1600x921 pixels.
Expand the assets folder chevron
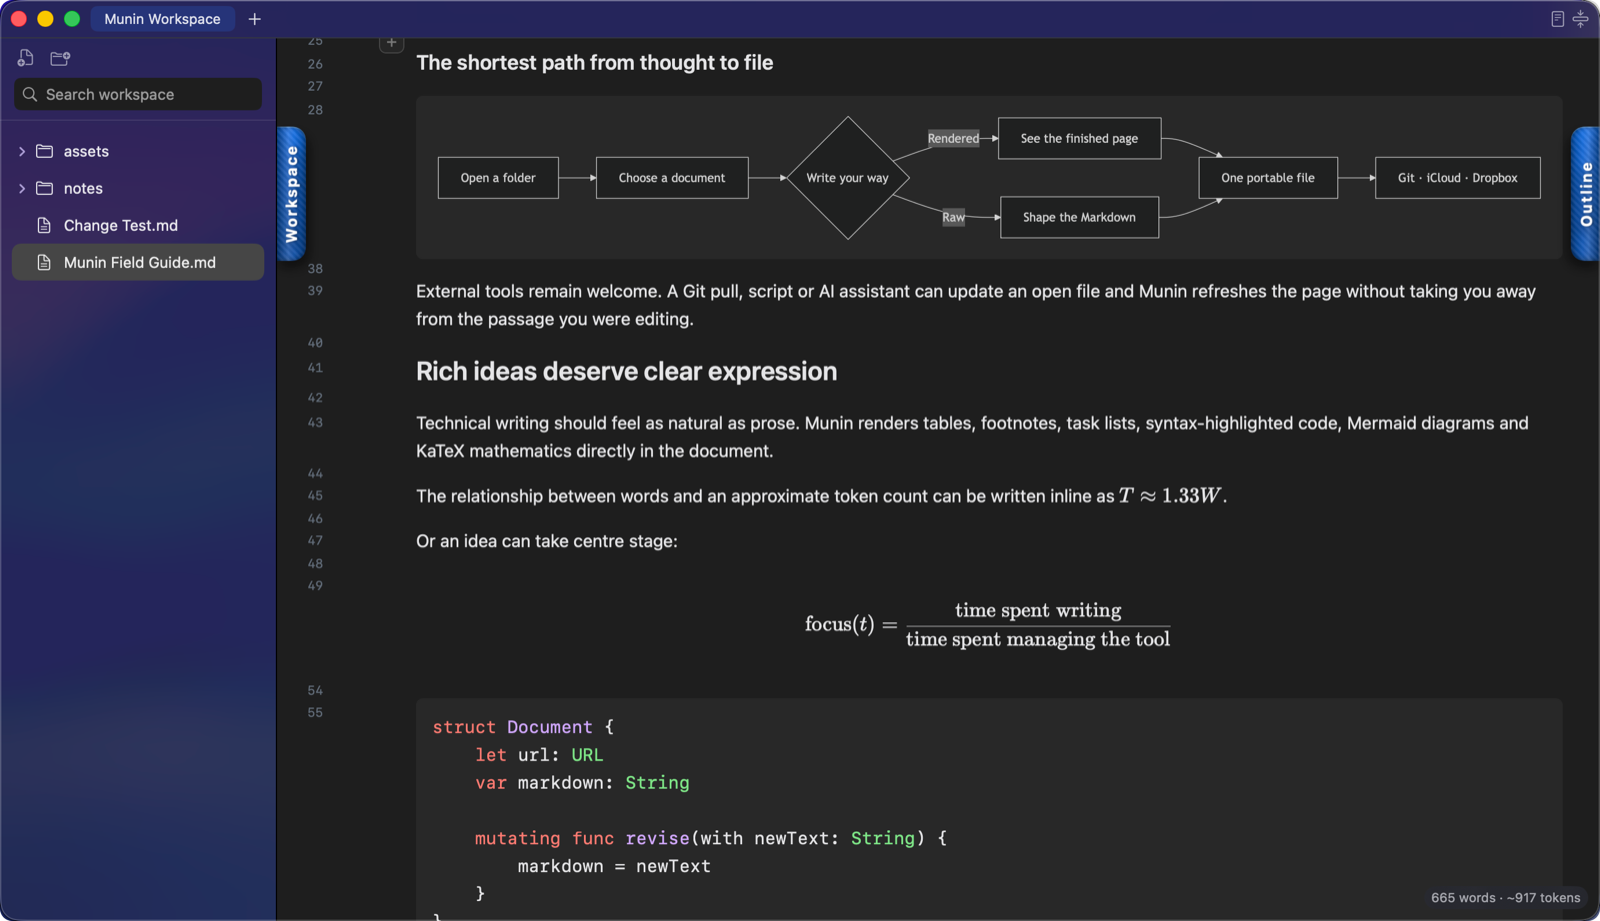[x=22, y=151]
